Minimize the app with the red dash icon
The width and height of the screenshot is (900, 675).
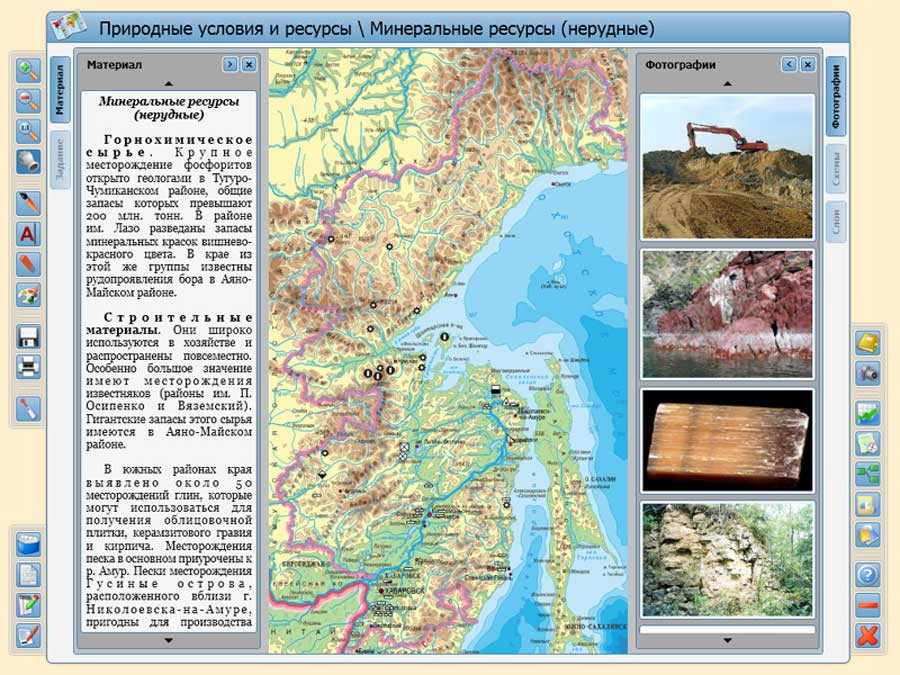pos(868,605)
